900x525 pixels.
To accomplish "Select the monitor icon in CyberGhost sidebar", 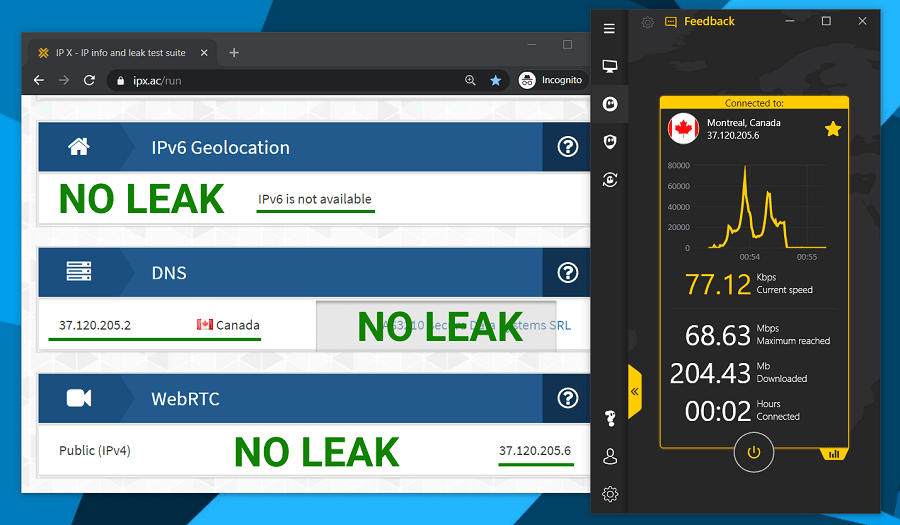I will tap(610, 67).
